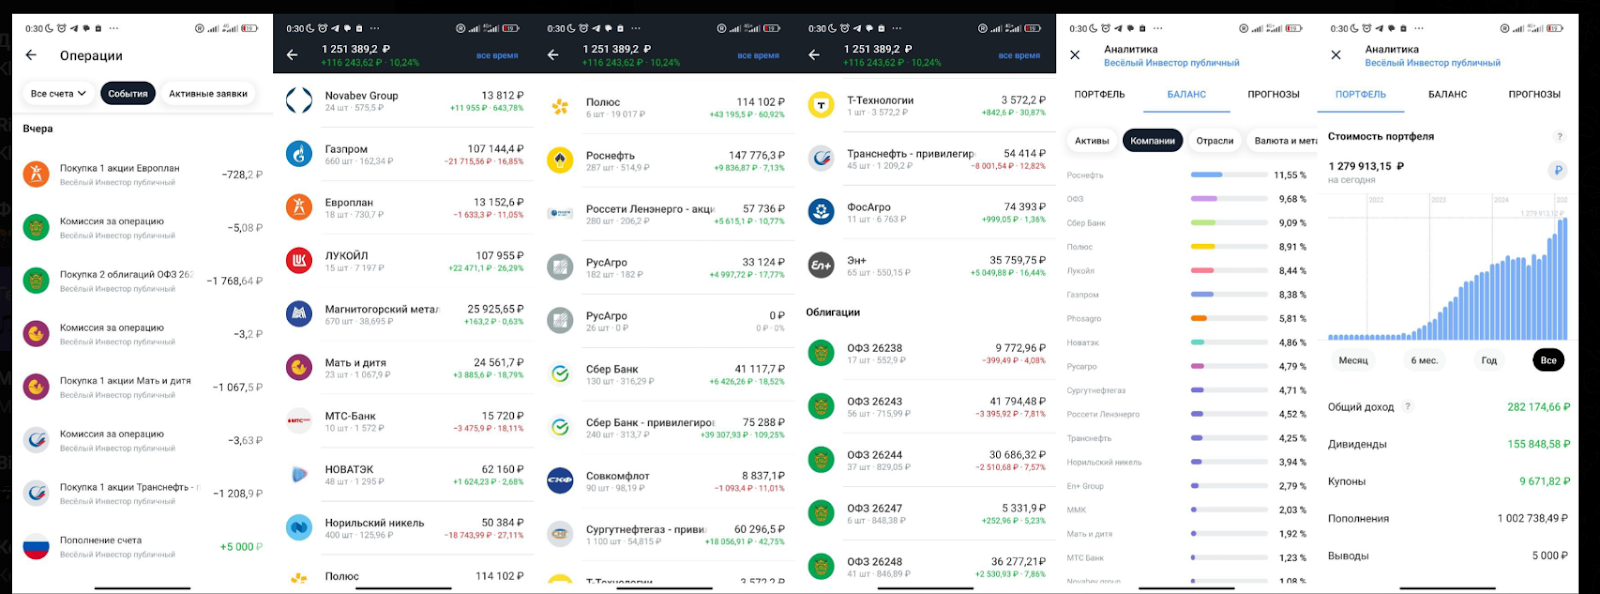Image resolution: width=1600 pixels, height=594 pixels.
Task: Set the chart period to Месяц
Action: (x=1353, y=360)
